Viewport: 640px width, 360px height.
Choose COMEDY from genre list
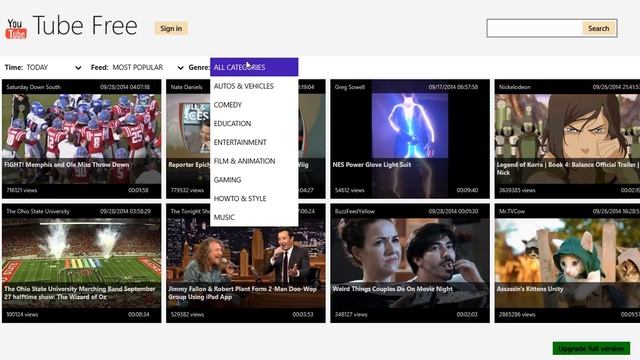254,105
